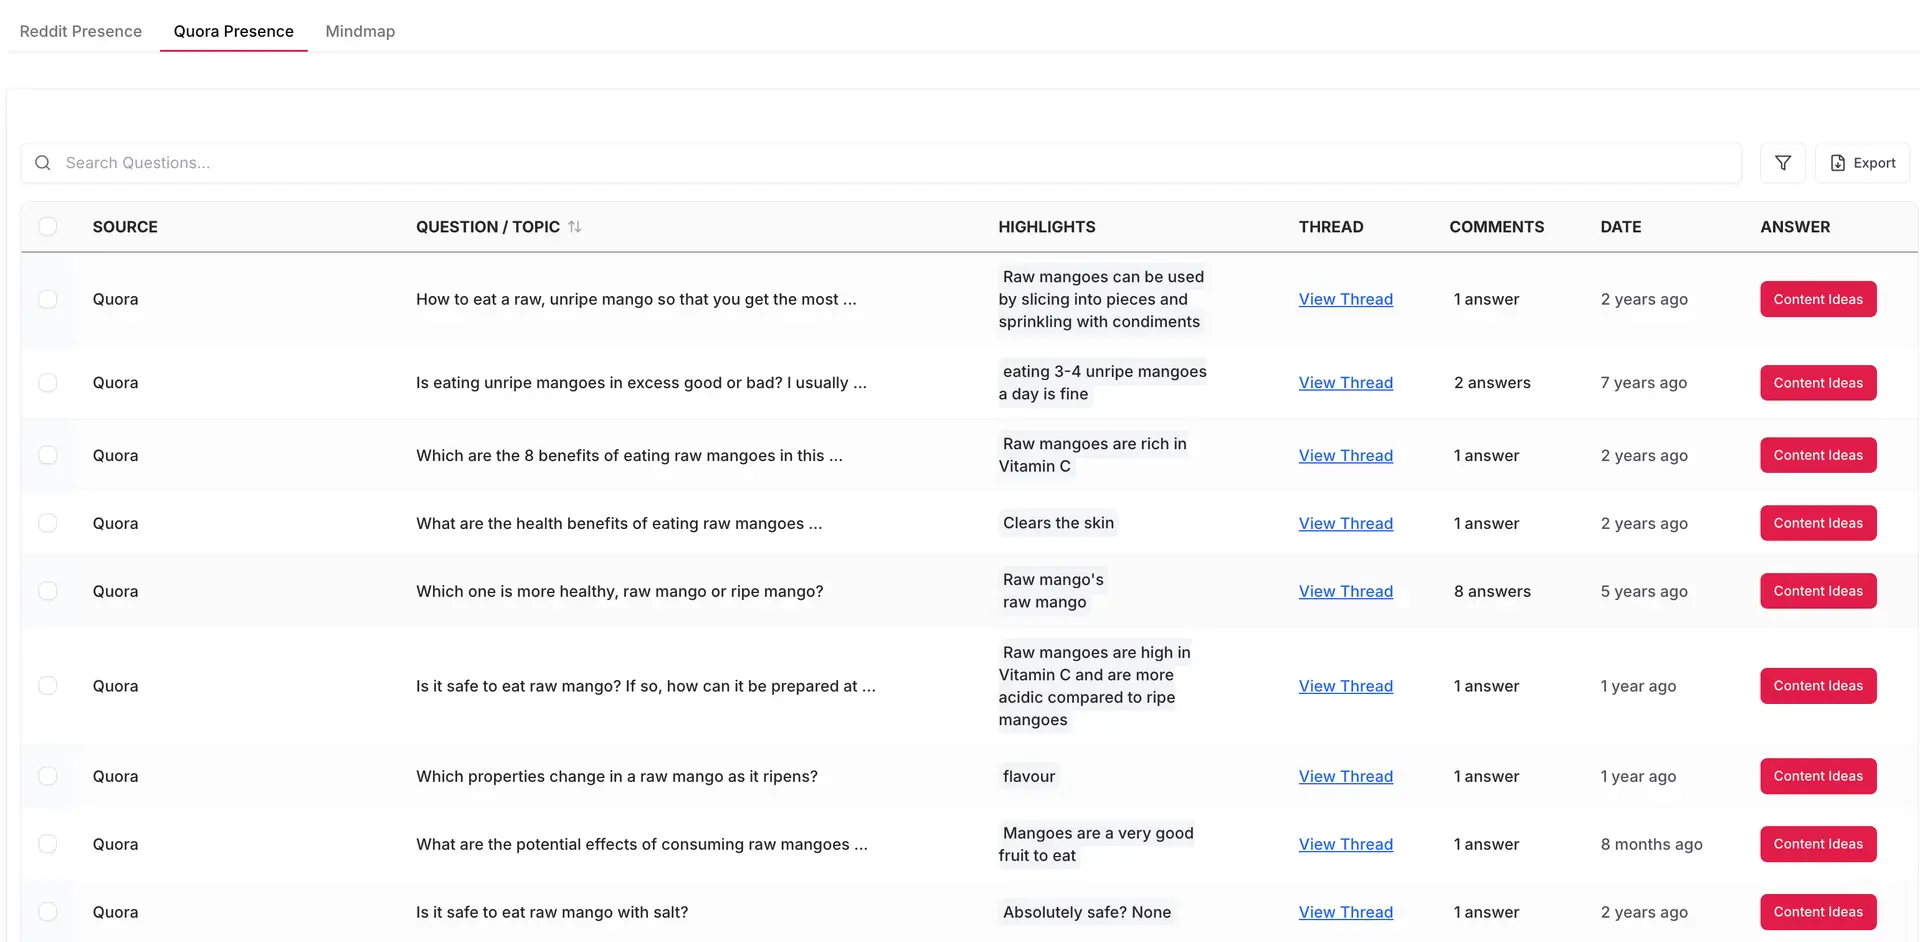
Task: Select the checkbox for the ripens properties question
Action: (48, 775)
